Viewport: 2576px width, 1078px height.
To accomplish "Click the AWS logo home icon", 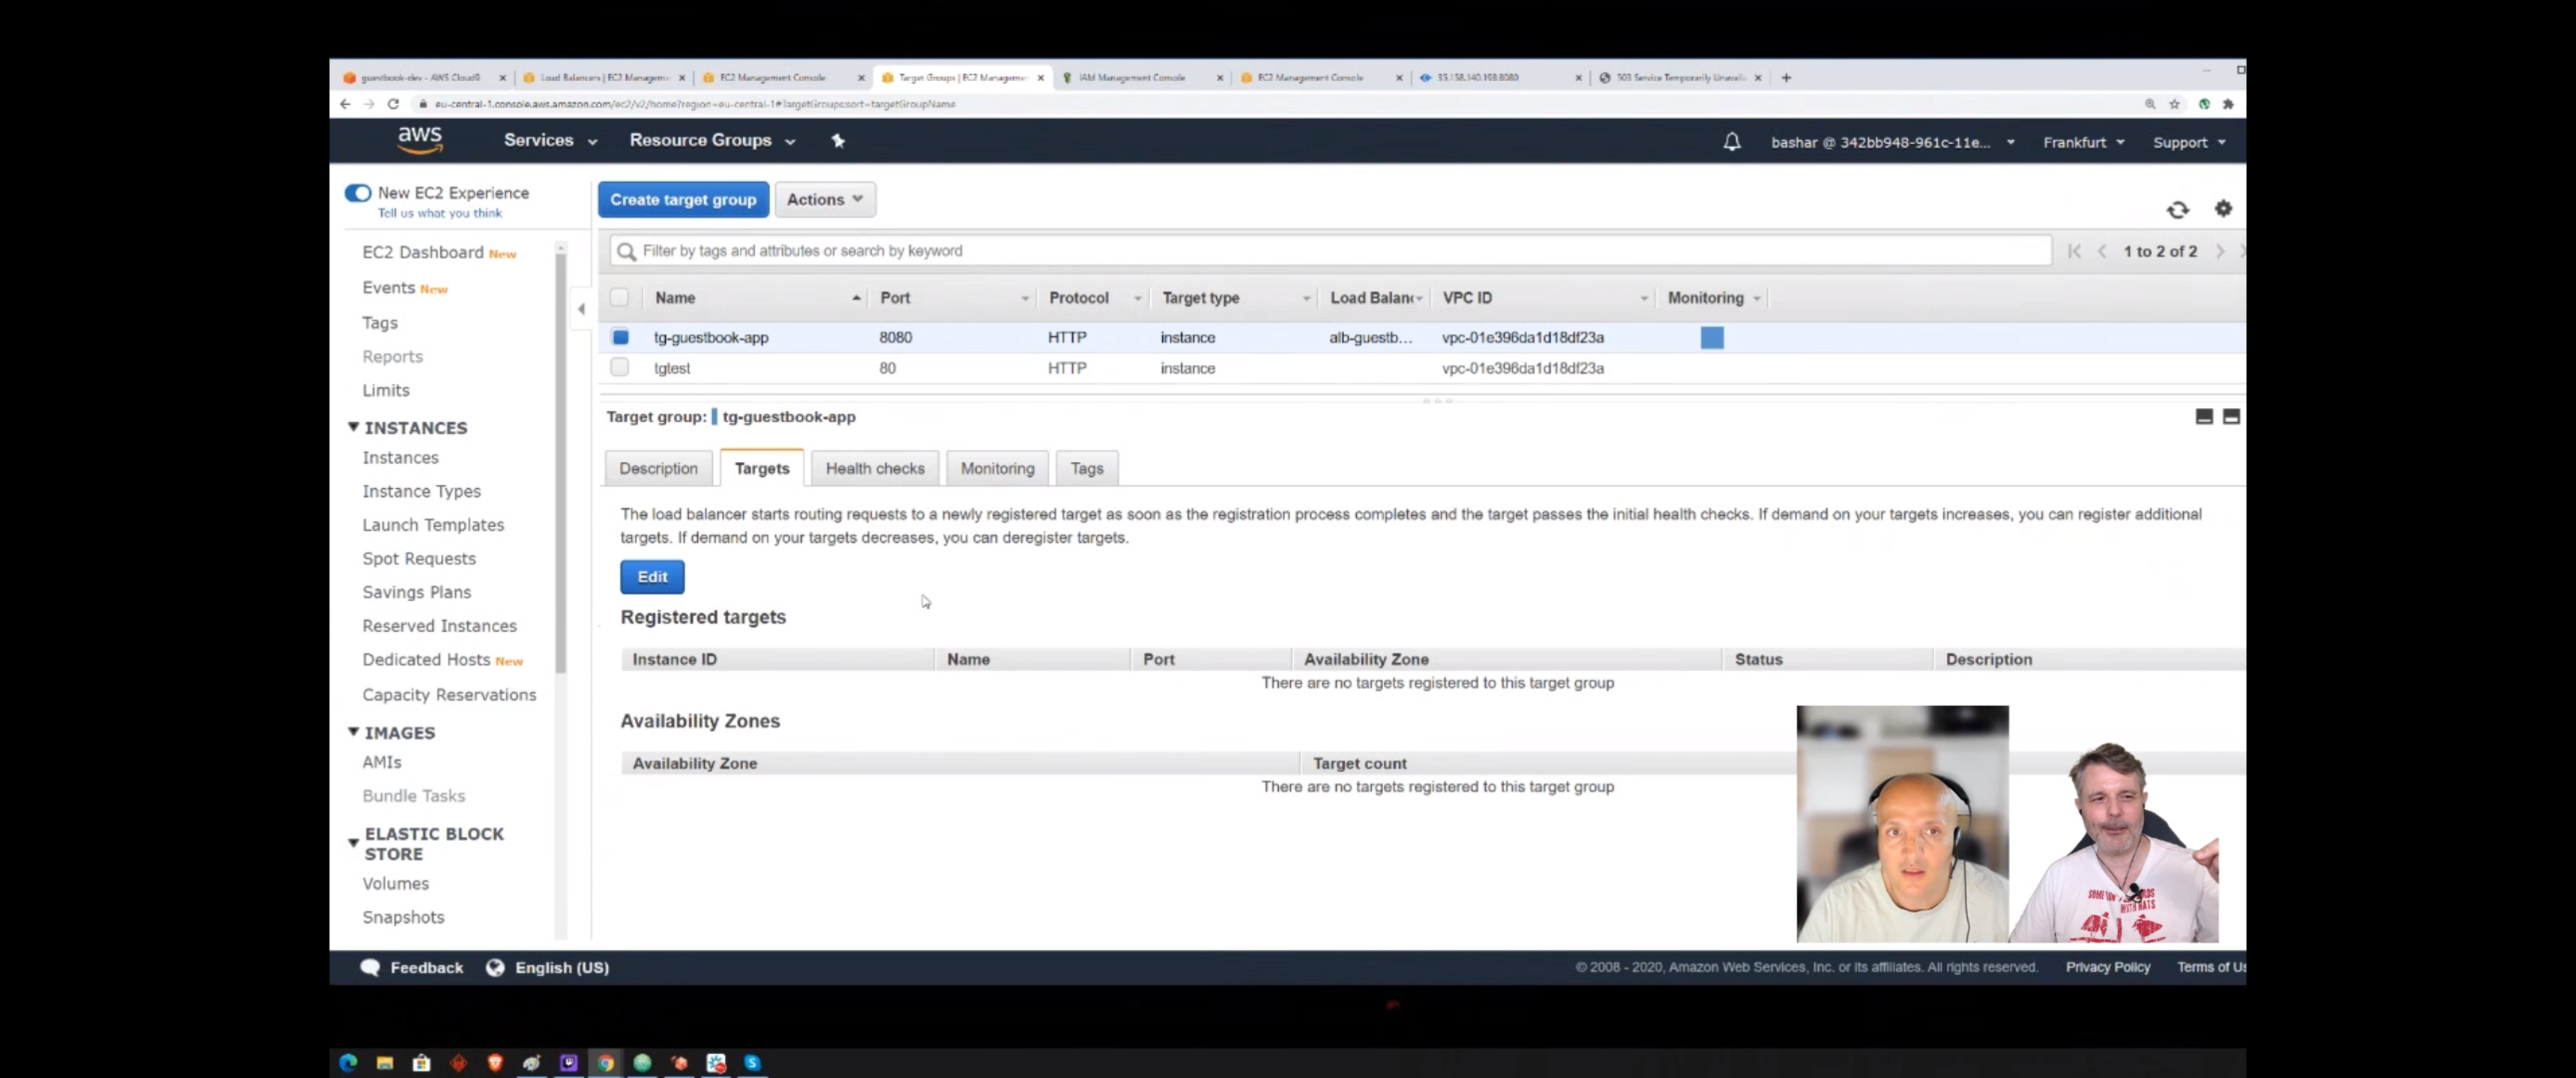I will click(420, 140).
